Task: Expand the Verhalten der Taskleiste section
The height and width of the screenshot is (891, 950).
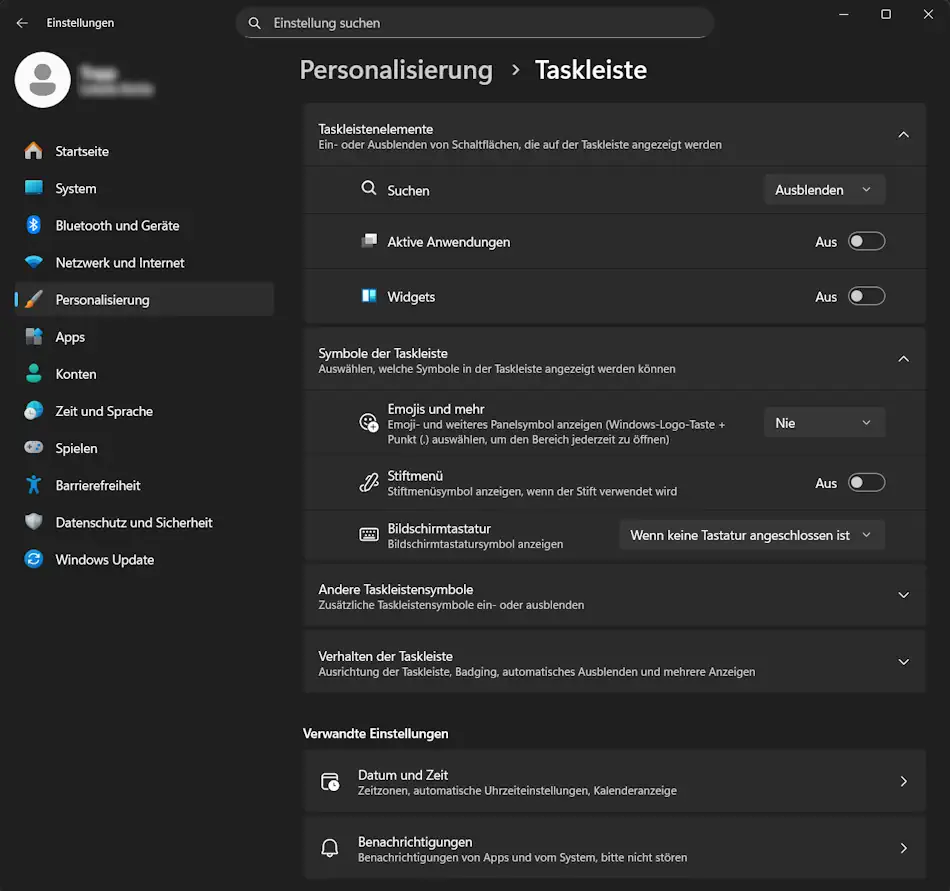Action: [903, 661]
